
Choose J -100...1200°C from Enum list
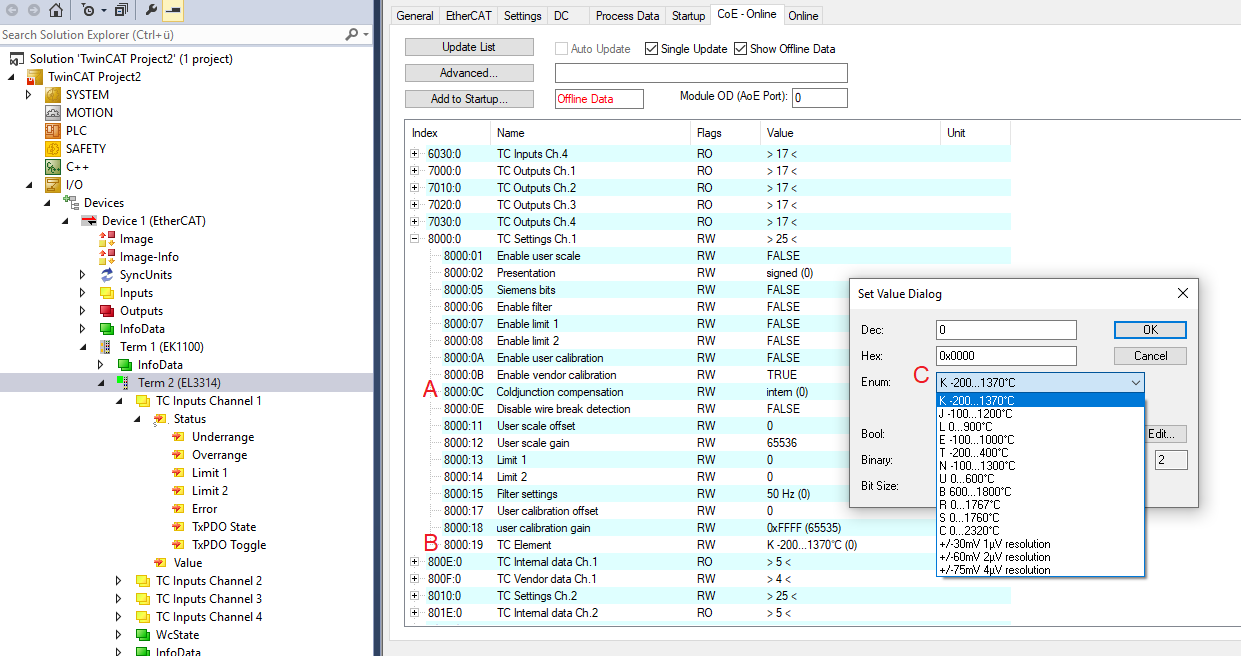1040,413
